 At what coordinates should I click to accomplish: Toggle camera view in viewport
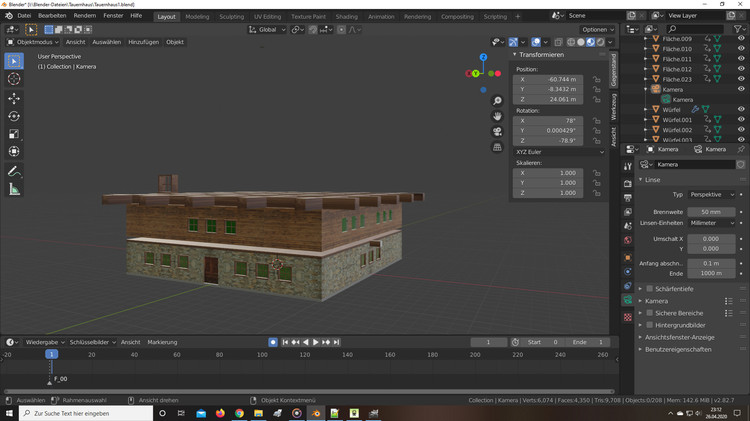point(497,132)
